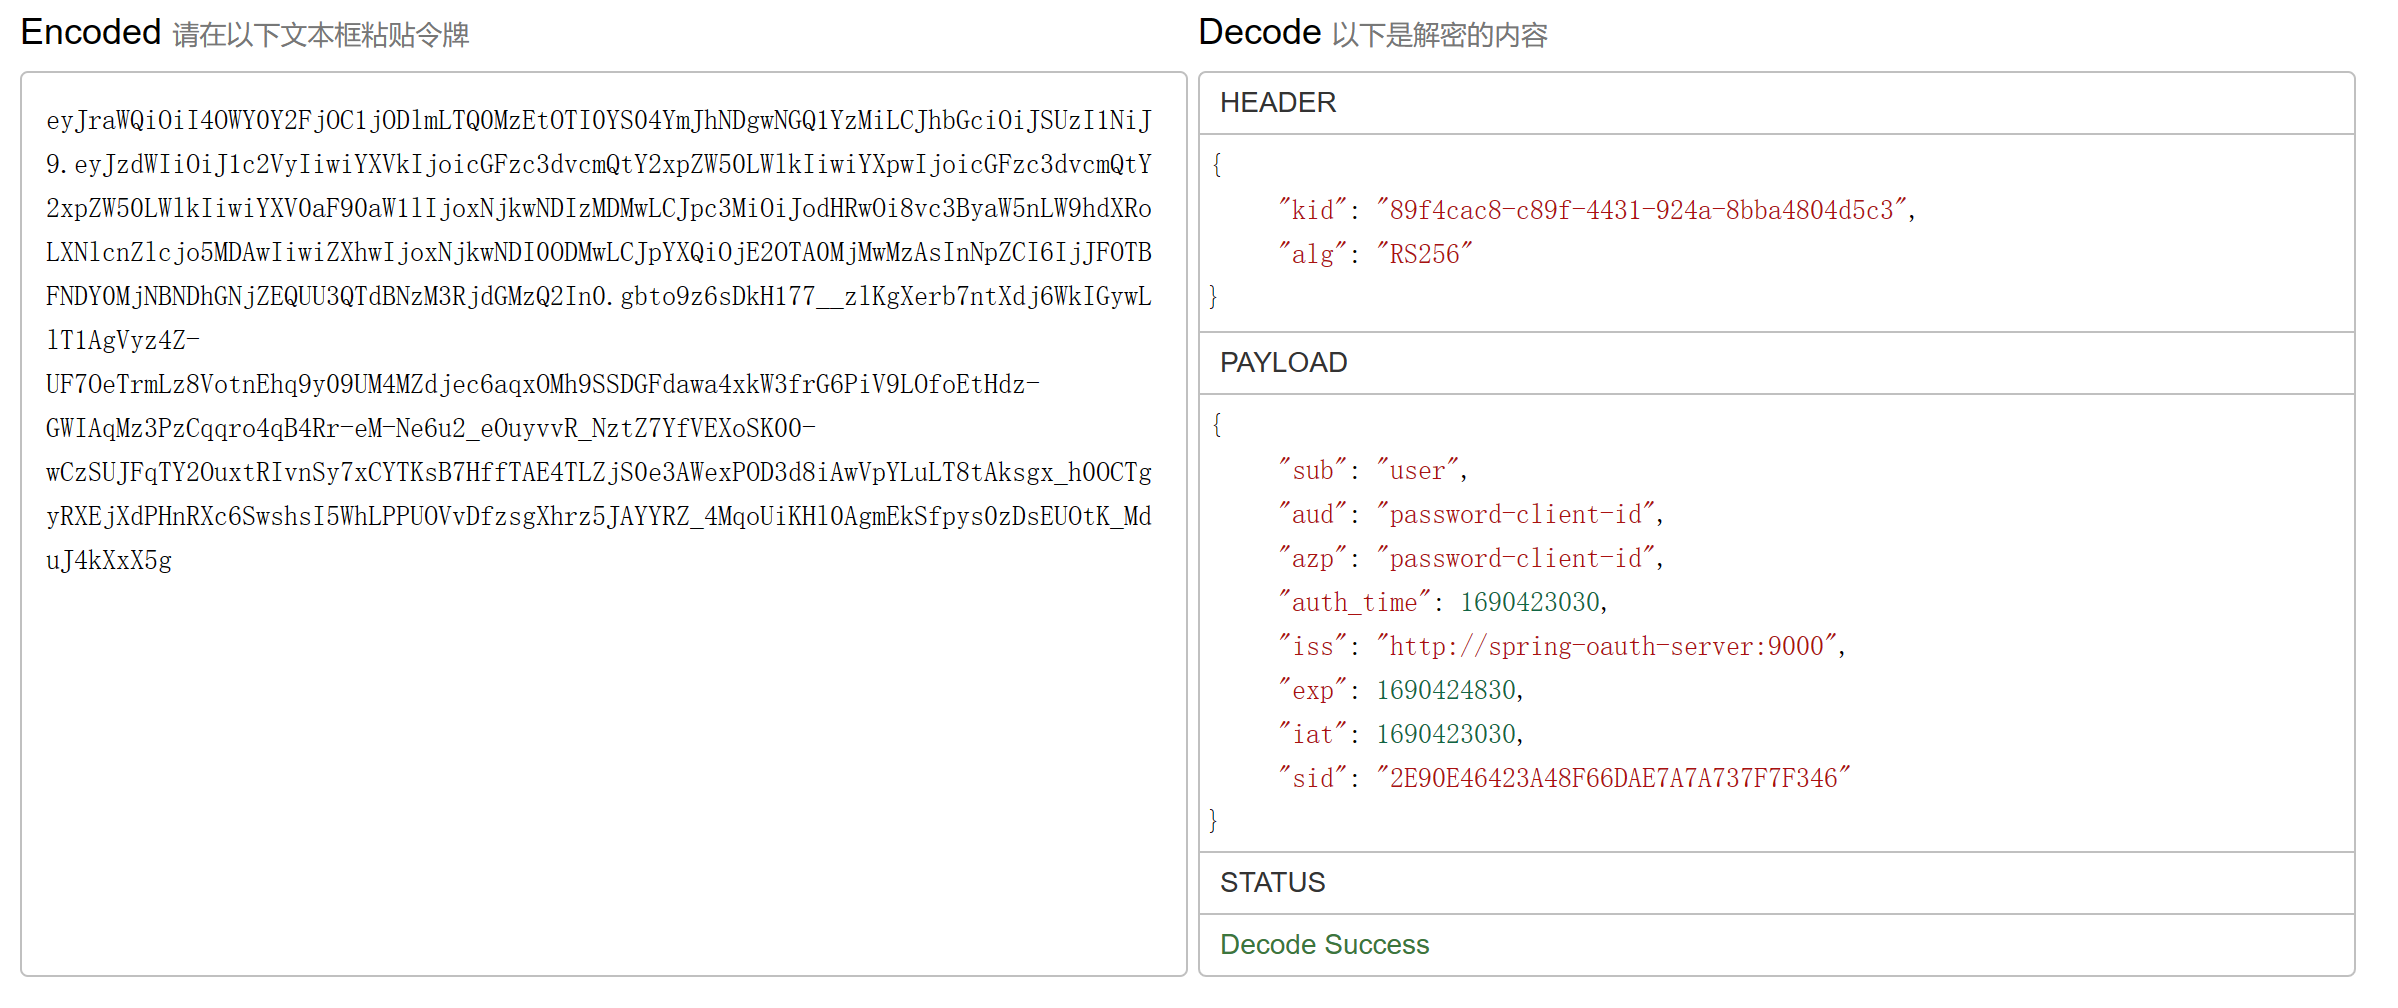Click the Chinese subtitle beside Decode
Image resolution: width=2398 pixels, height=1008 pixels.
tap(1440, 35)
